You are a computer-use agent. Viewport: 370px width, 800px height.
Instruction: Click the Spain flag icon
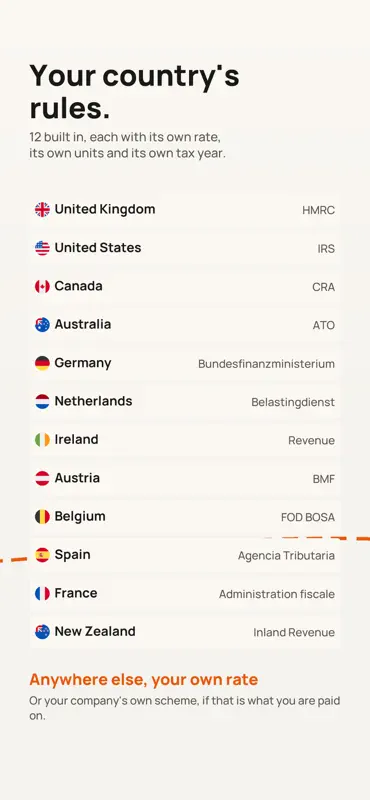(x=42, y=555)
